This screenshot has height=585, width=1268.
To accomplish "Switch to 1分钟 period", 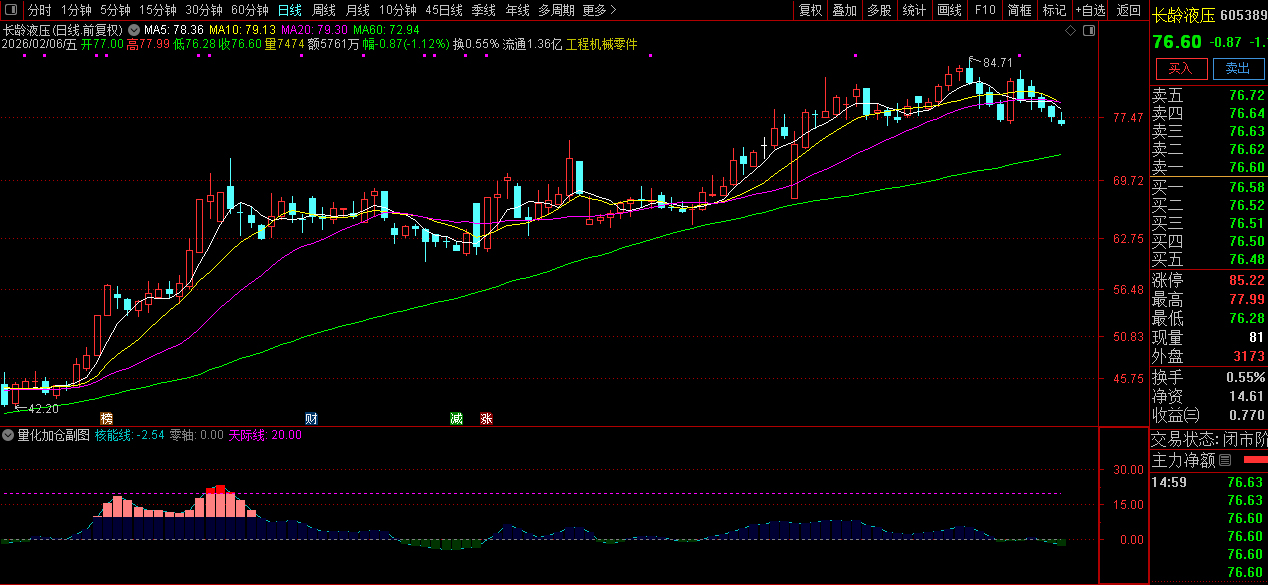I will [x=76, y=10].
